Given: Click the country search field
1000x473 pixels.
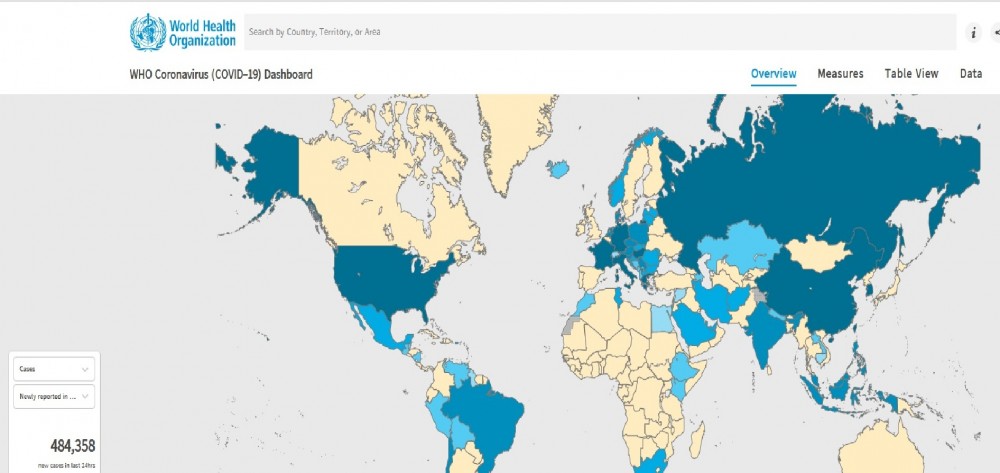Looking at the screenshot, I should tap(600, 32).
